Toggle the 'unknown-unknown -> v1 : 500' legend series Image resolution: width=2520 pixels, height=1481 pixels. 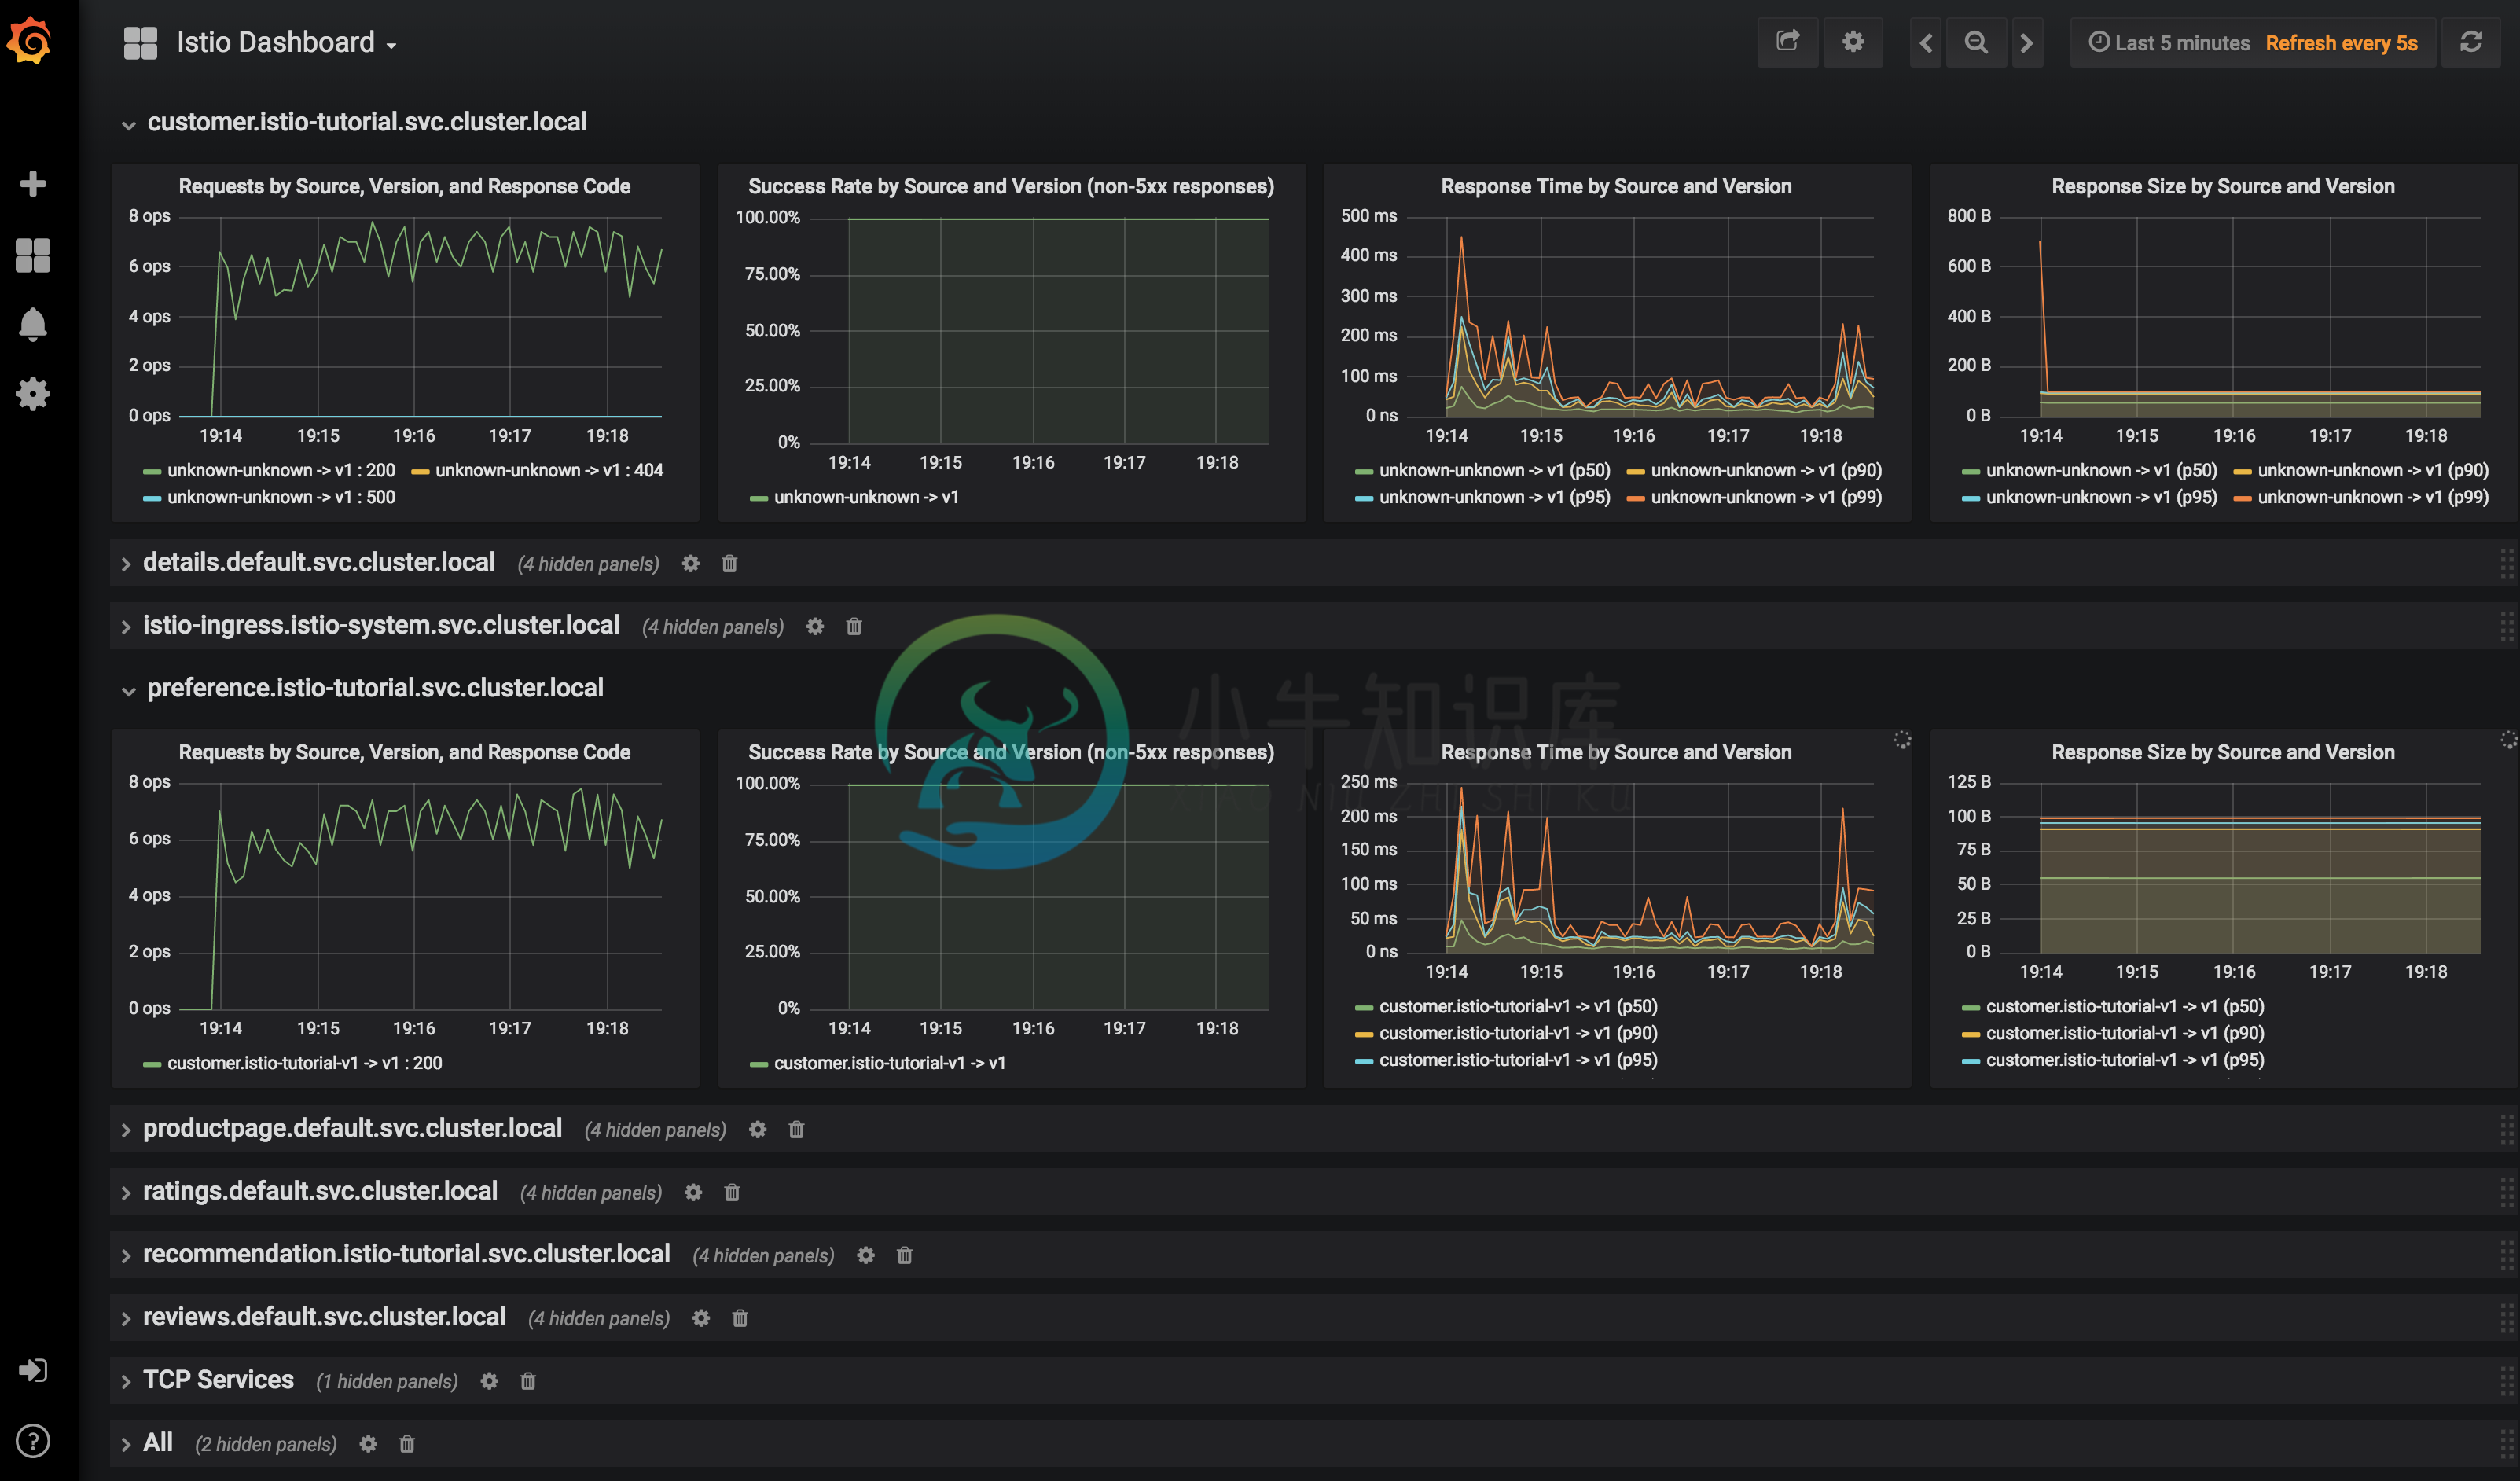click(281, 497)
